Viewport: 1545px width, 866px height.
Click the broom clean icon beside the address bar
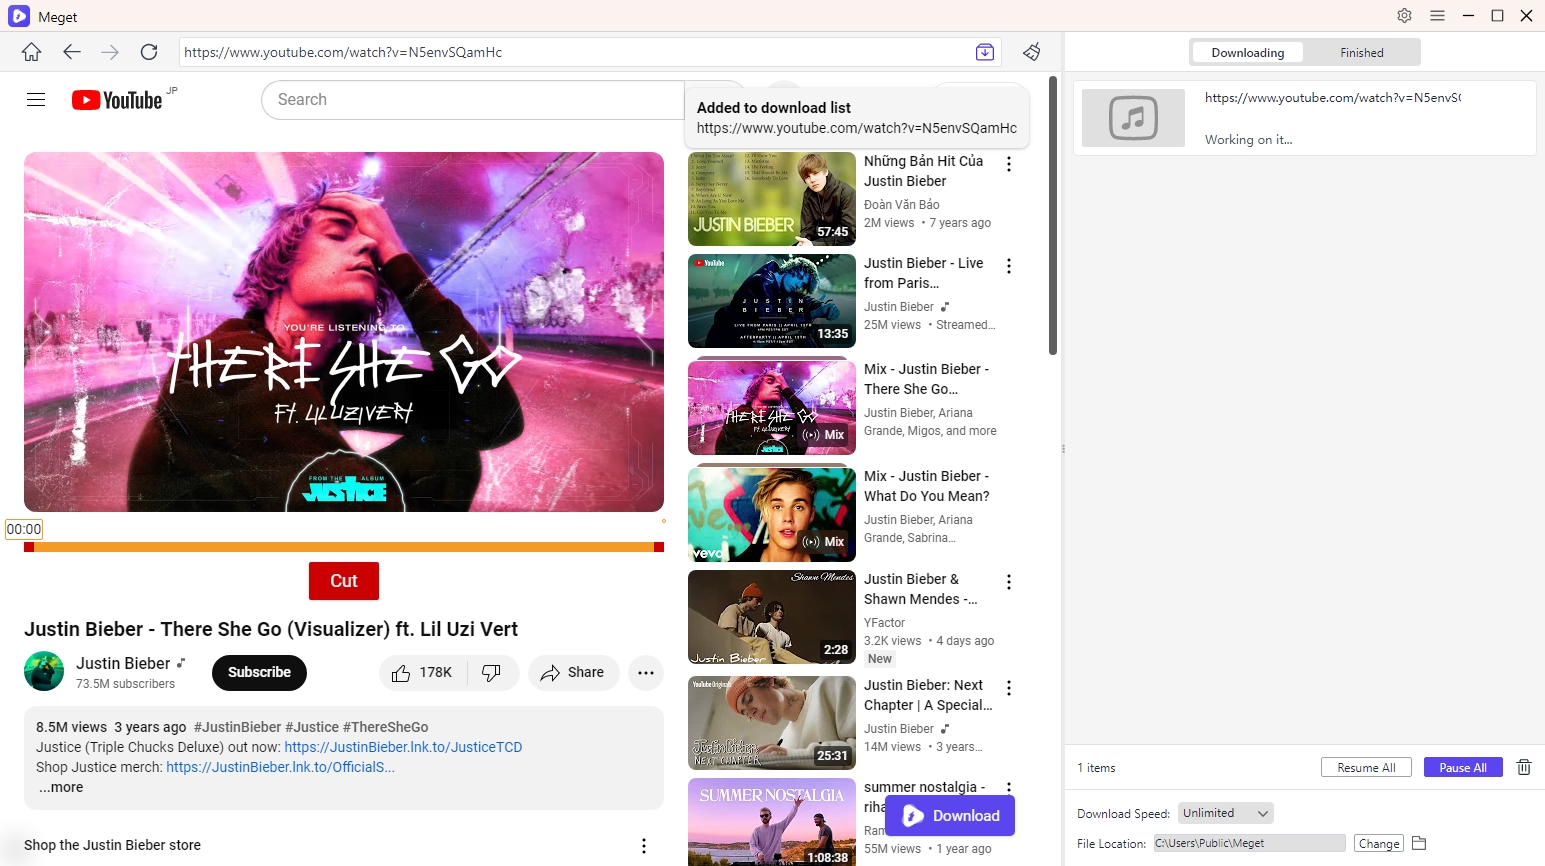(1032, 52)
